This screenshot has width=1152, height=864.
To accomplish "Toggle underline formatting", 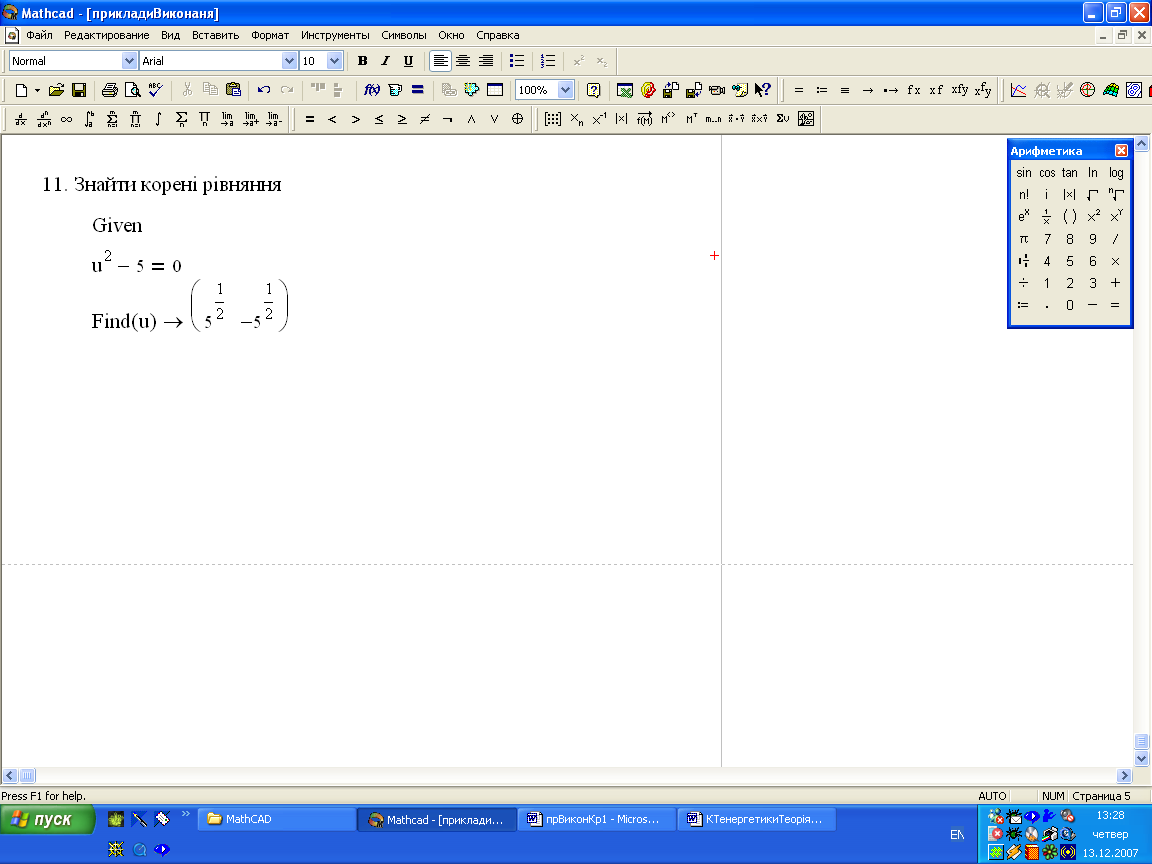I will click(x=408, y=61).
